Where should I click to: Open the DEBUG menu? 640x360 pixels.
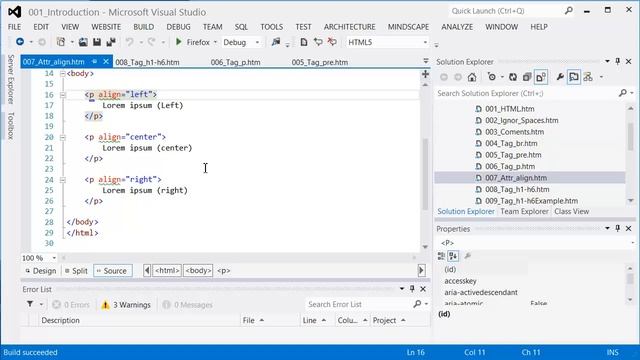coord(178,27)
